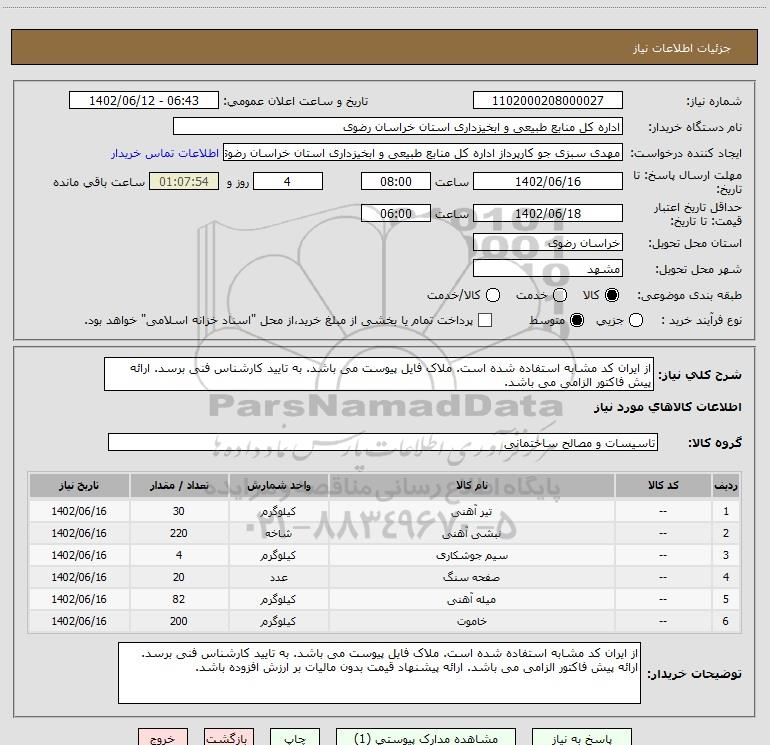The height and width of the screenshot is (745, 770).
Task: Click the خروج exit button
Action: pyautogui.click(x=163, y=737)
